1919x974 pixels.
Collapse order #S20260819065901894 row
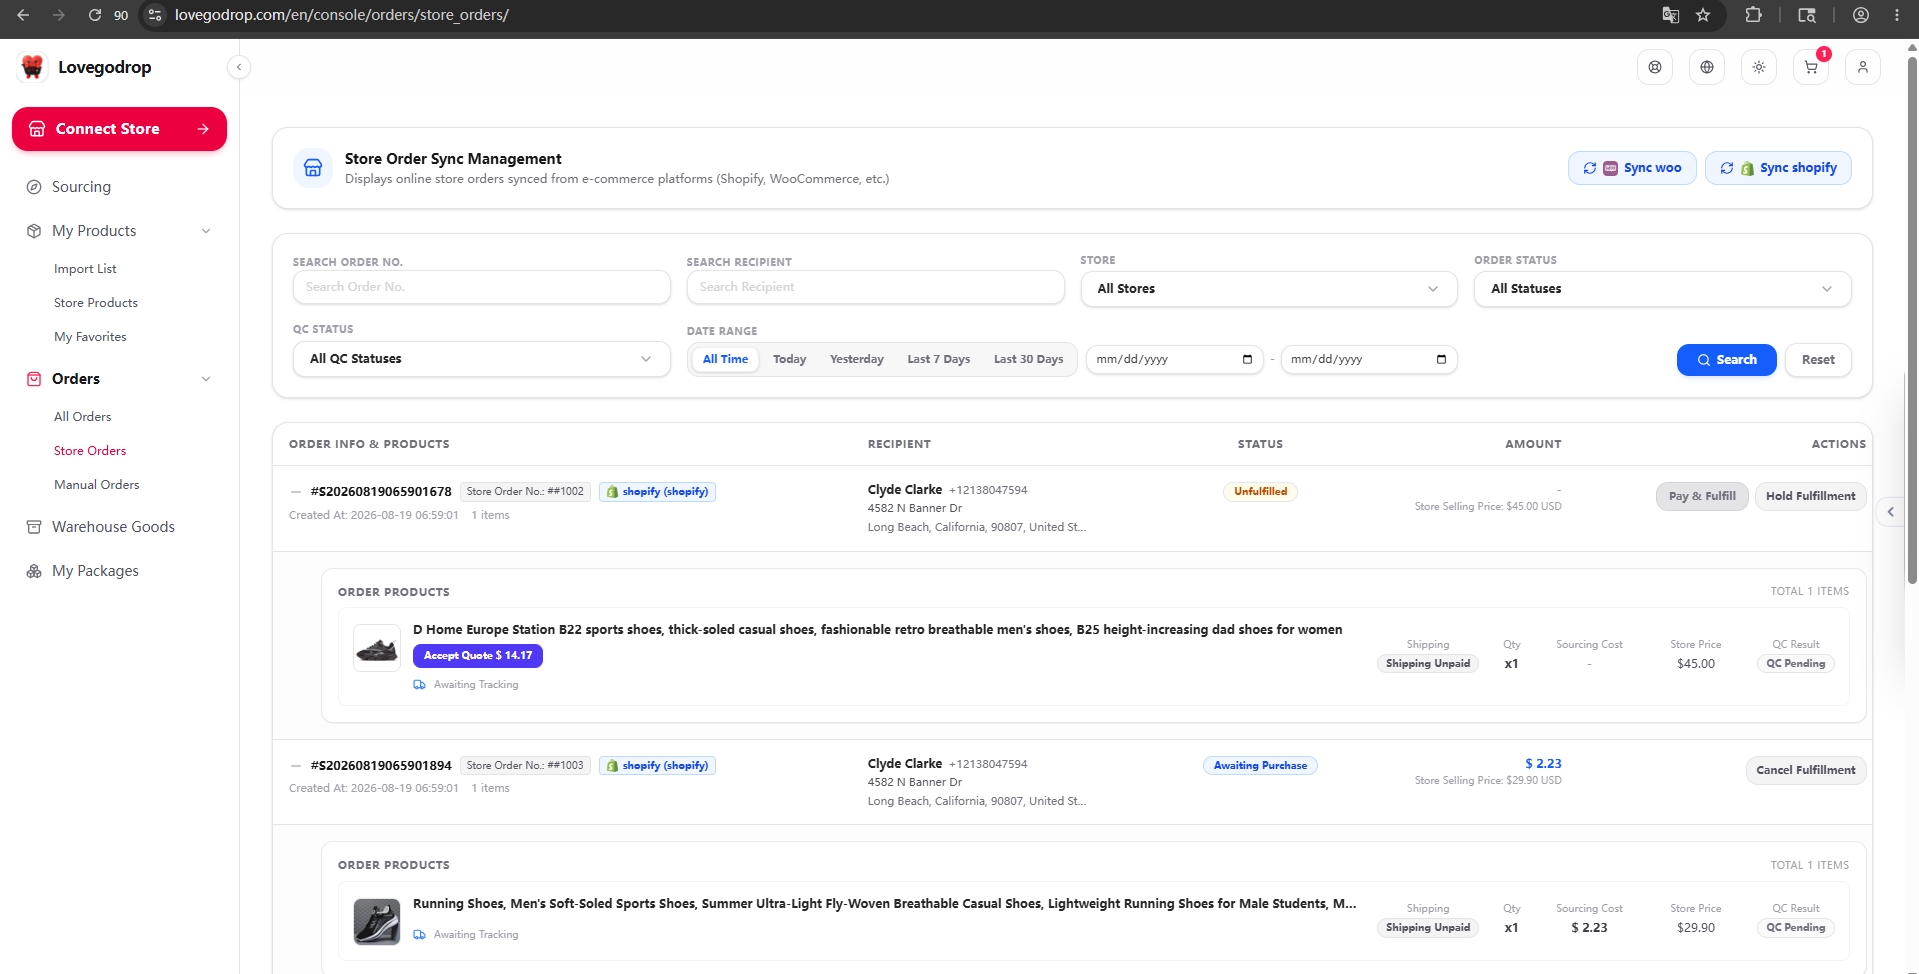296,766
